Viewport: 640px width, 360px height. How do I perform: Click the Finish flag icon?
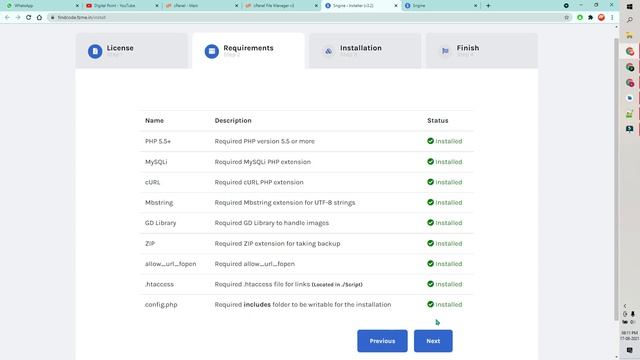[445, 51]
